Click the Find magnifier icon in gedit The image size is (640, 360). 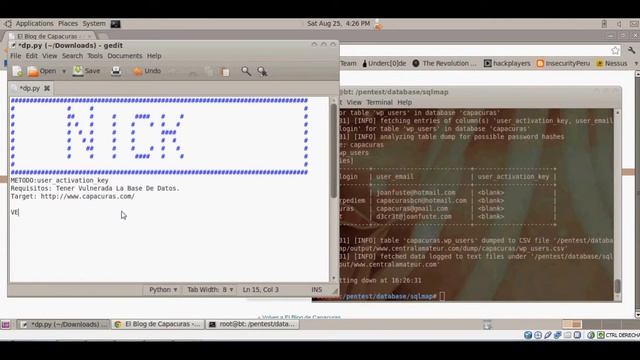246,71
